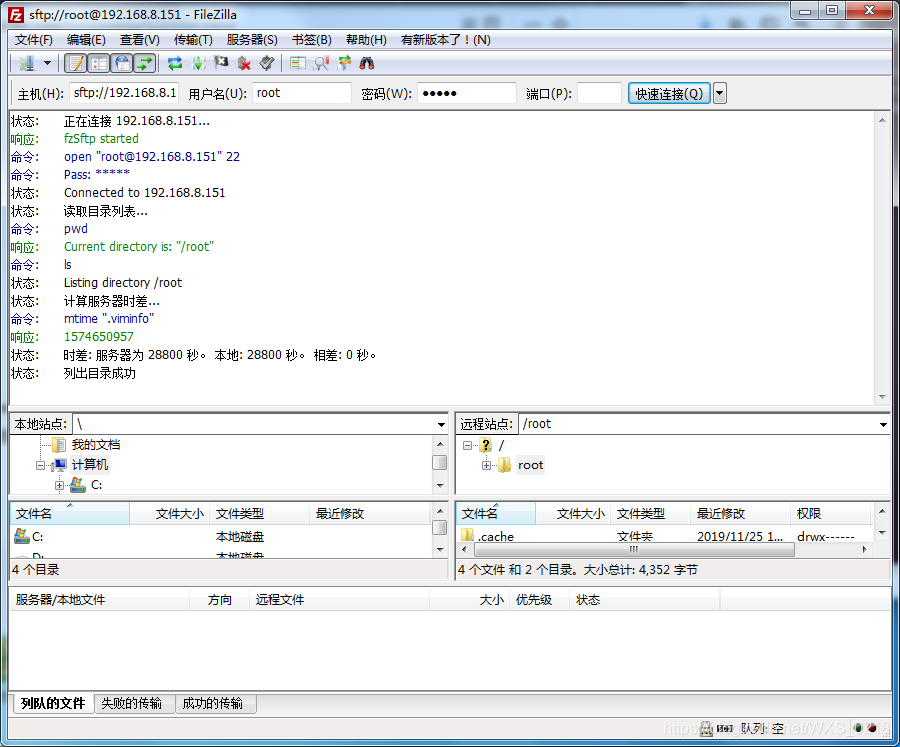Click the 远程文件 queue column header
Viewport: 900px width, 747px height.
[339, 600]
